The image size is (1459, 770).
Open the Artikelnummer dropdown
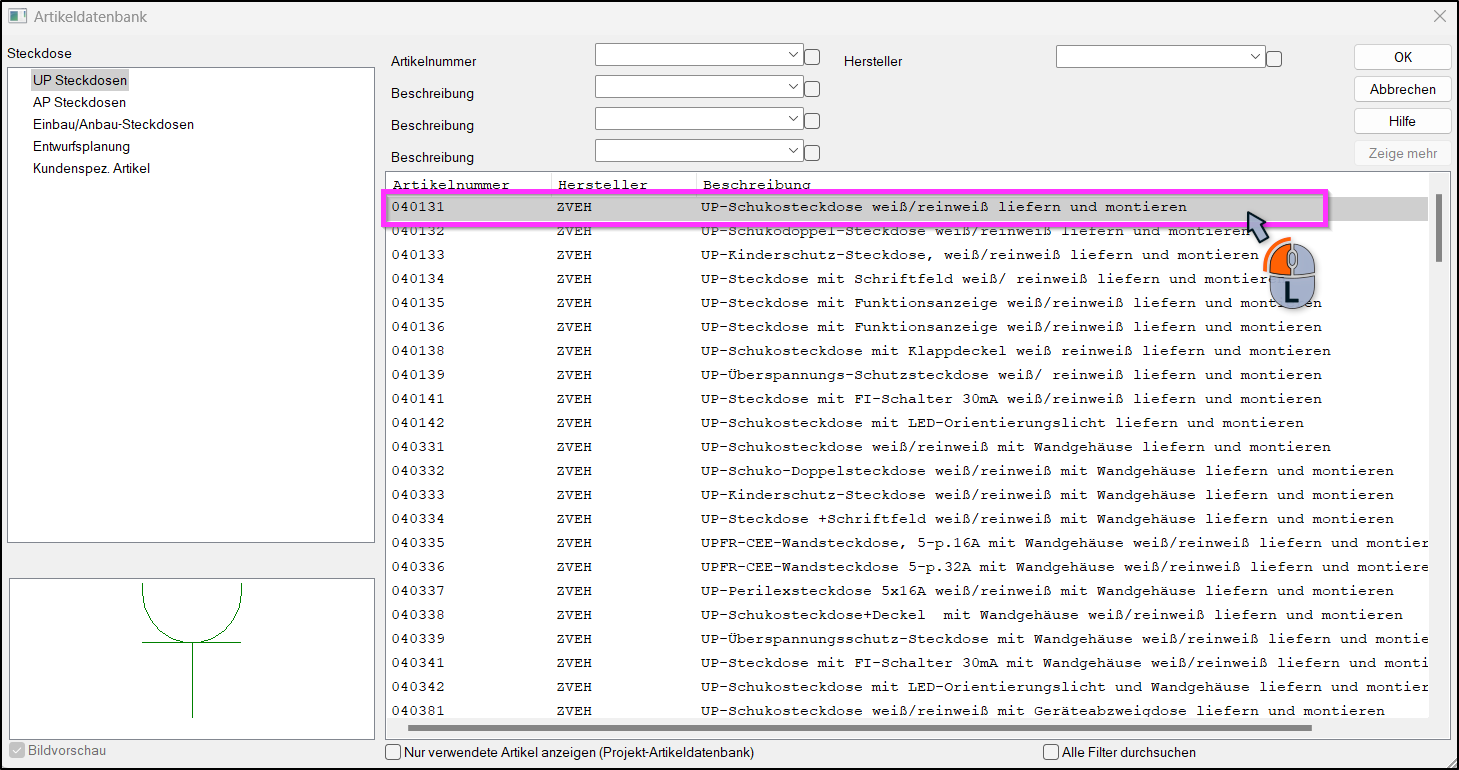[699, 55]
